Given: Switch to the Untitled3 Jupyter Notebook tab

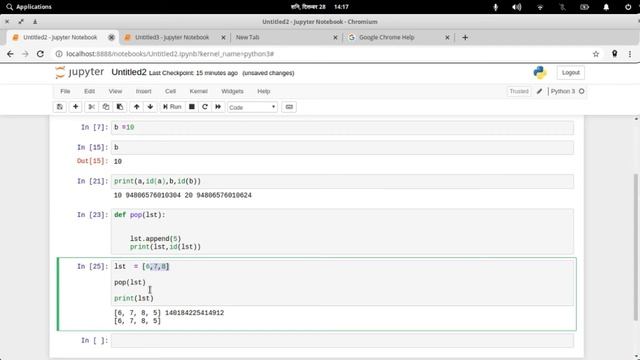Looking at the screenshot, I should [172, 38].
